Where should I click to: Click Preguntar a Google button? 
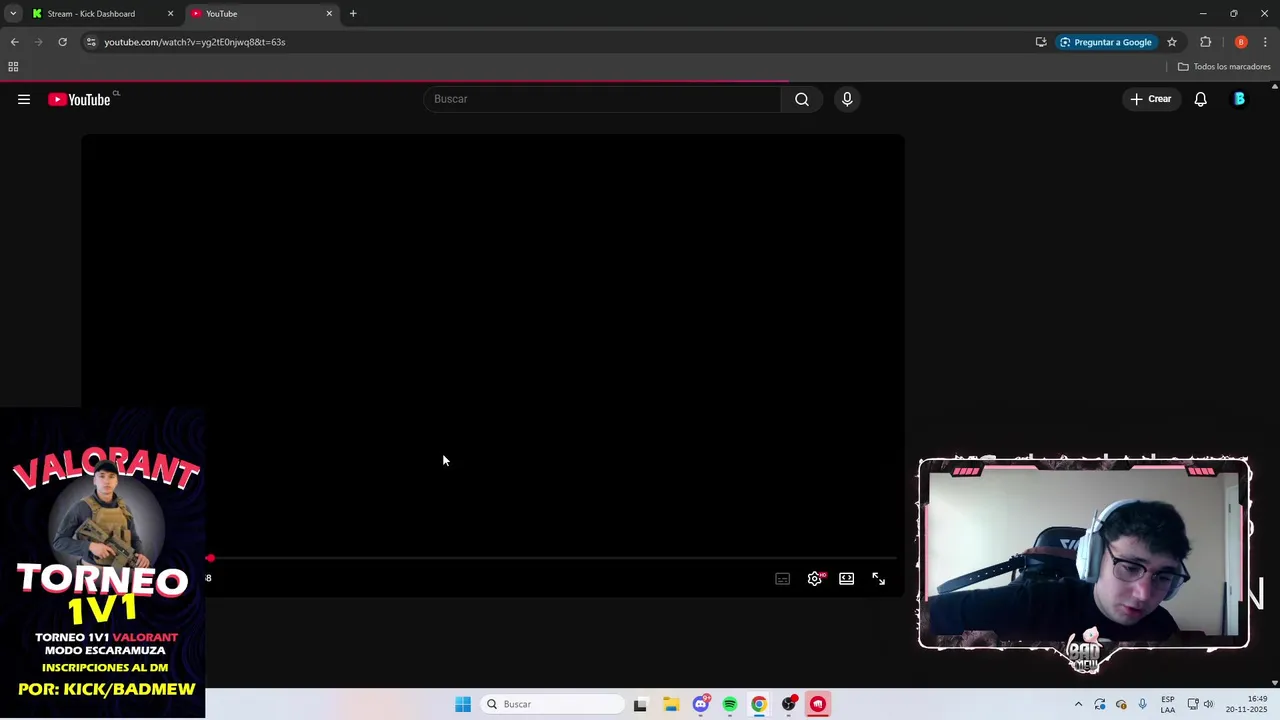point(1106,42)
